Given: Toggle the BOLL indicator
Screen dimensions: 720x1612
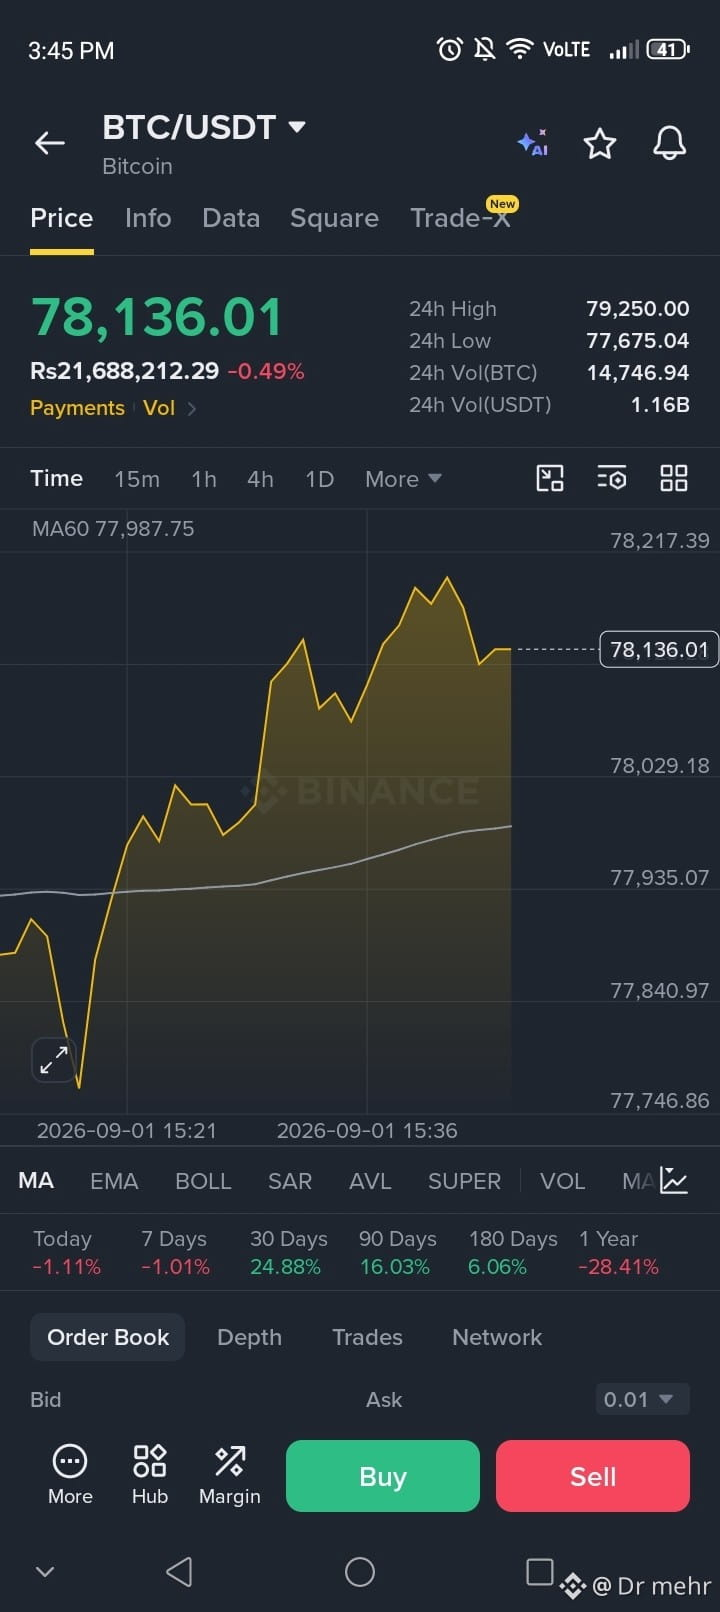Looking at the screenshot, I should pyautogui.click(x=203, y=1181).
